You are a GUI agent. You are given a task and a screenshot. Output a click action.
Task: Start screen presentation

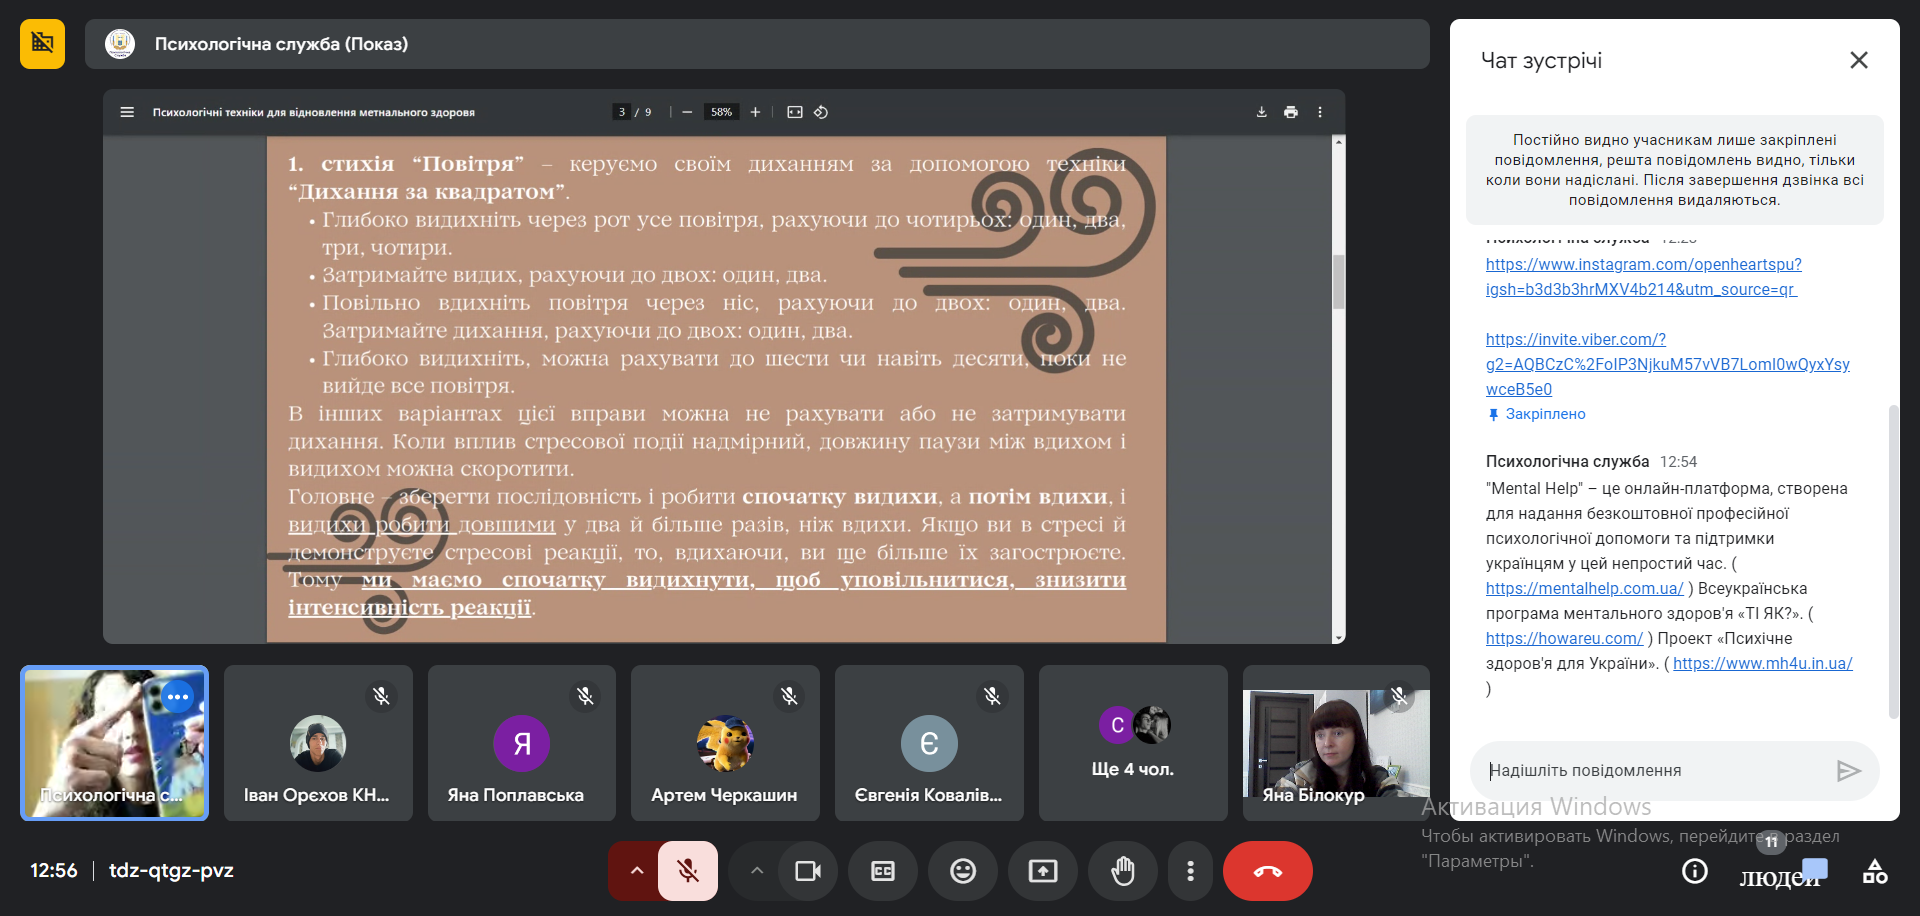pyautogui.click(x=1043, y=871)
